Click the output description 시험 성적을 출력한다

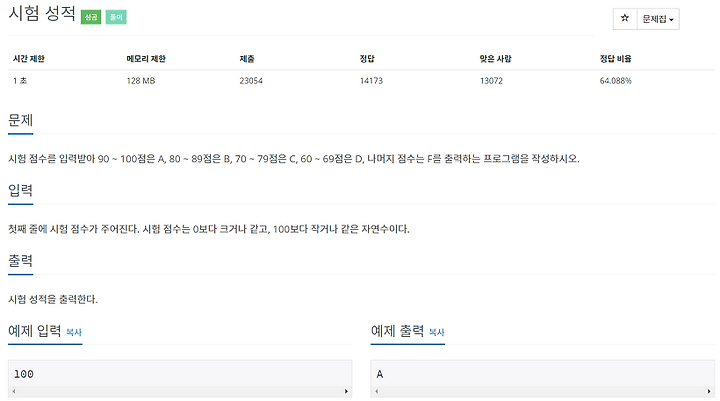53,299
